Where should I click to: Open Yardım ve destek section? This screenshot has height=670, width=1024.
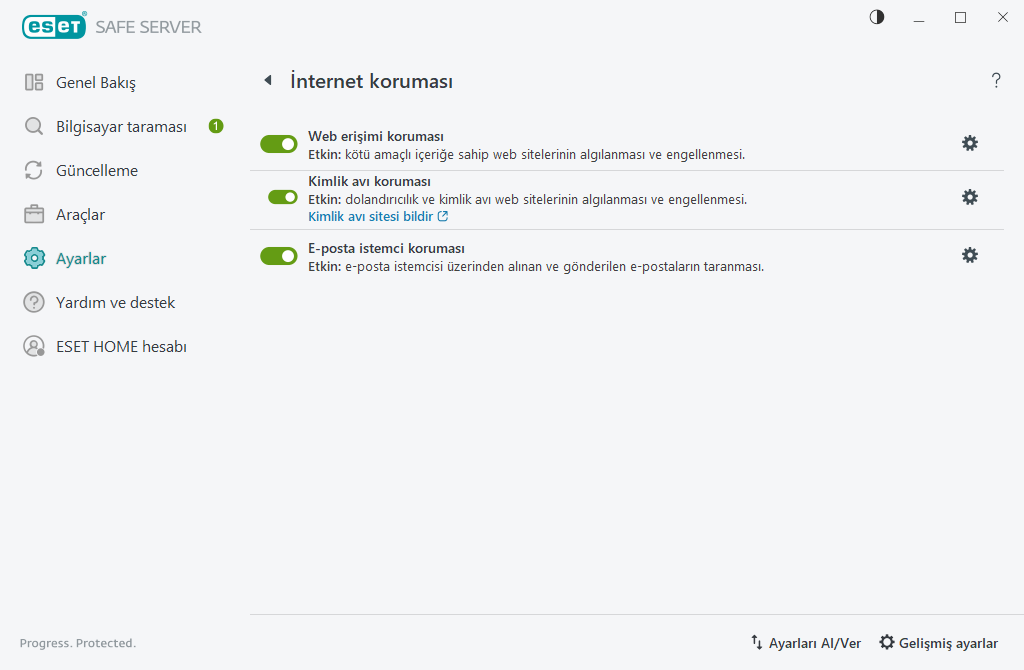(x=115, y=303)
